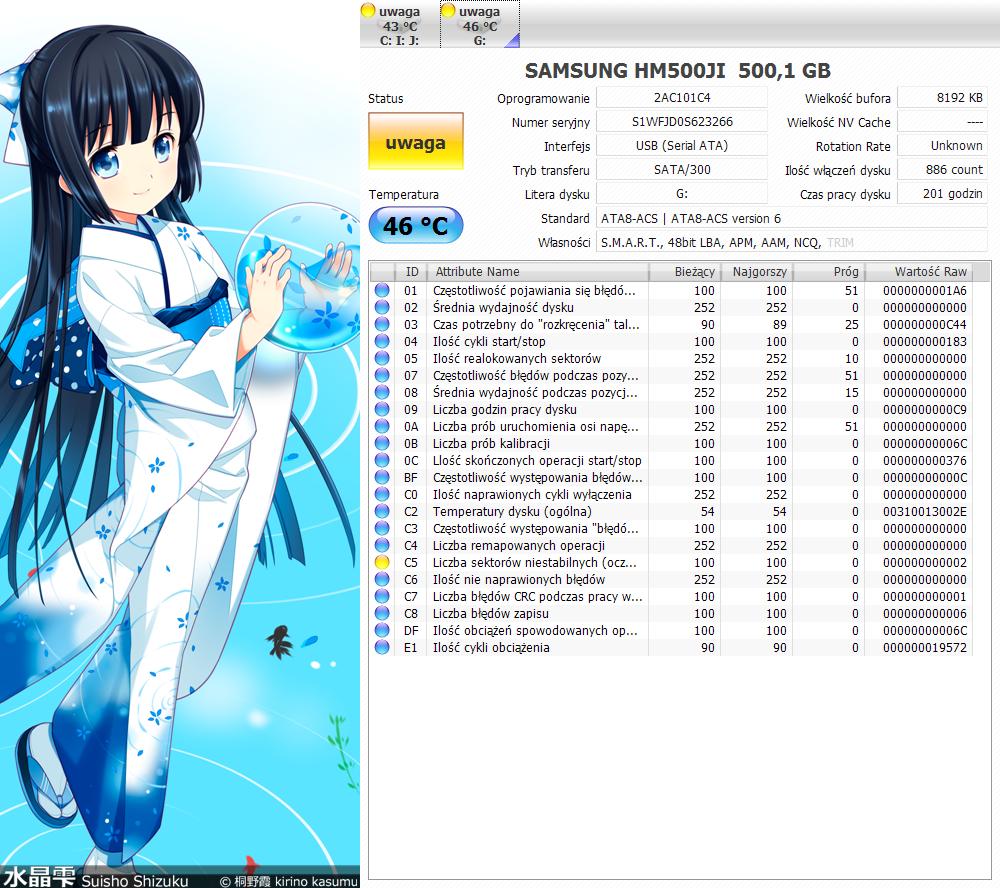Viewport: 1000px width, 888px height.
Task: Click blue status icon of attribute 0B
Action: pos(382,443)
